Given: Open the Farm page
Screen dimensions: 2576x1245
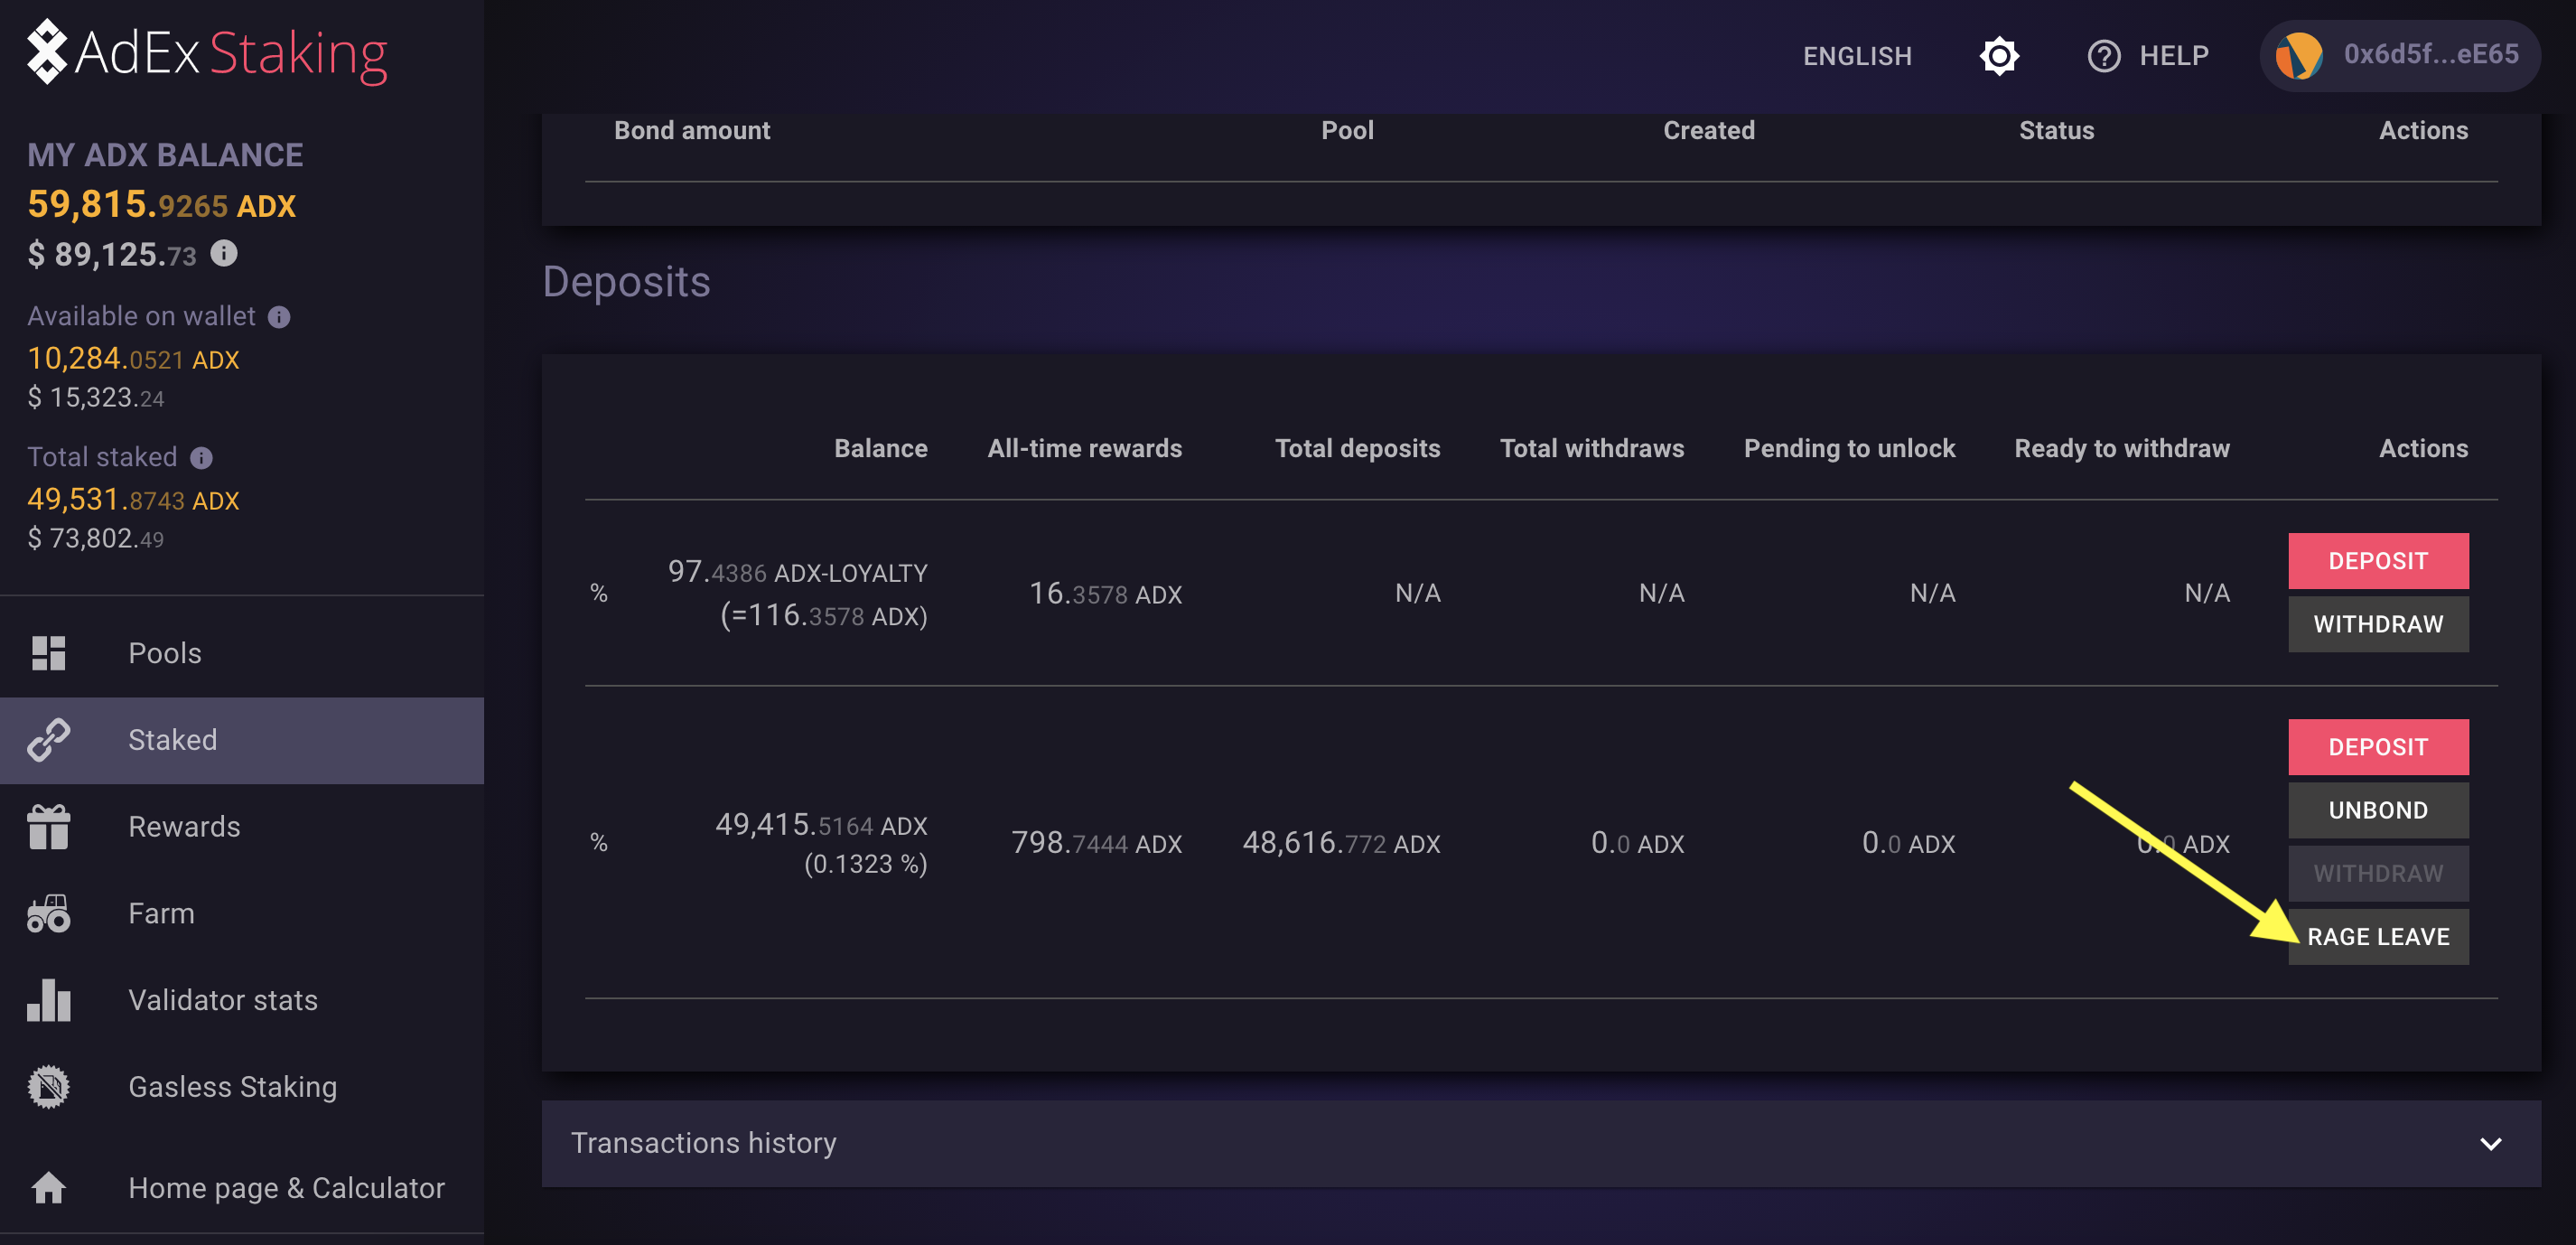Looking at the screenshot, I should point(242,913).
